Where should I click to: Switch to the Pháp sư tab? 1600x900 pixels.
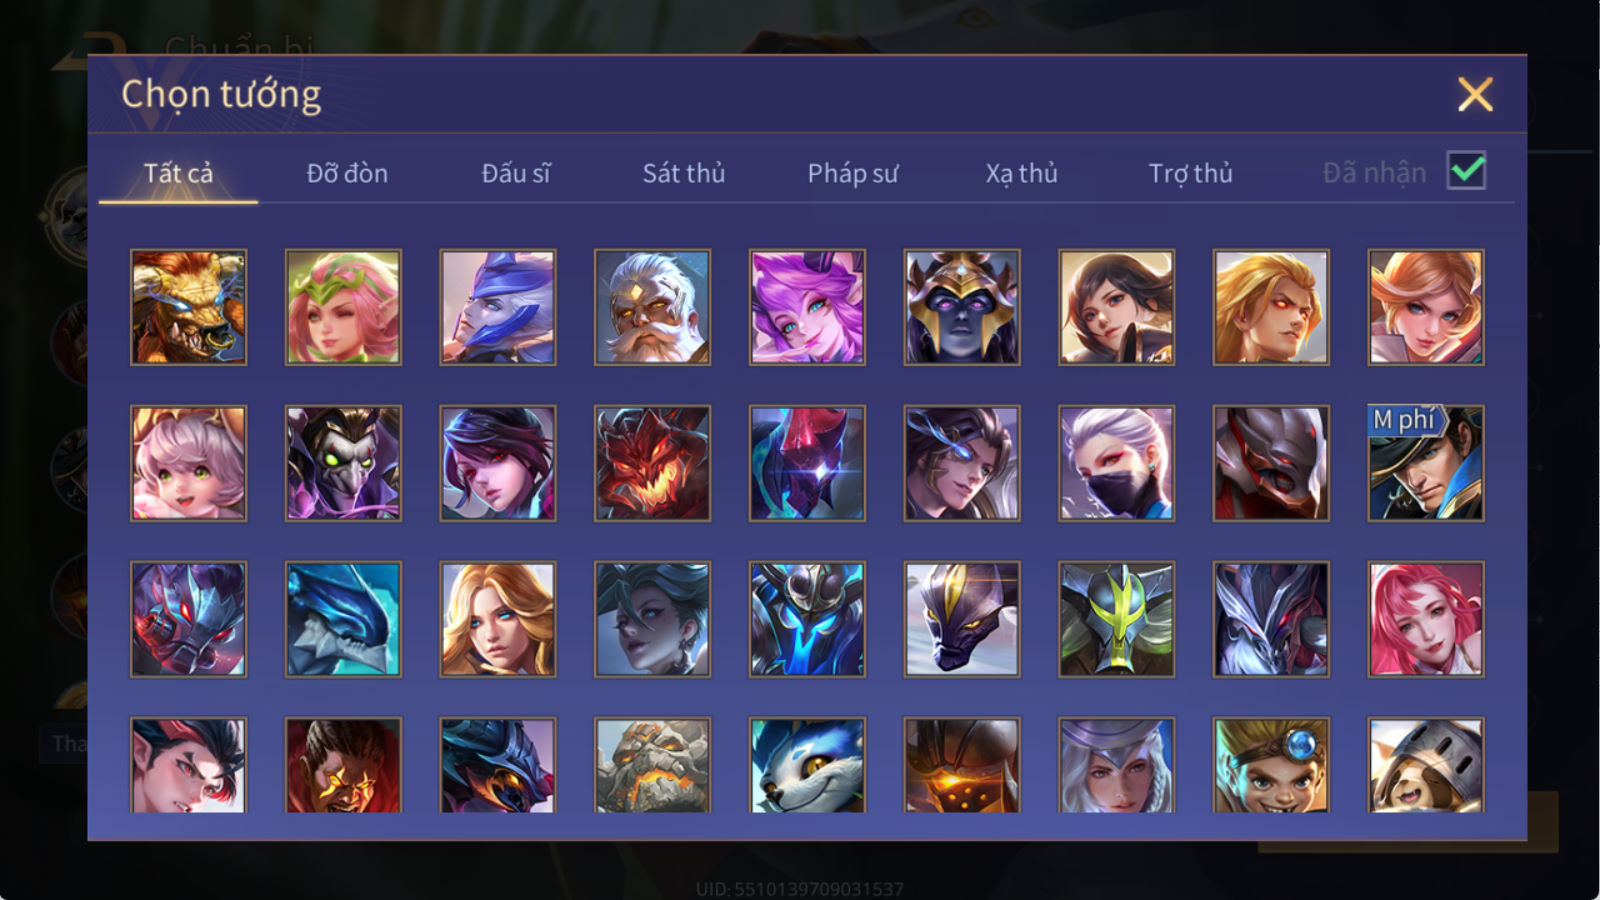(853, 173)
